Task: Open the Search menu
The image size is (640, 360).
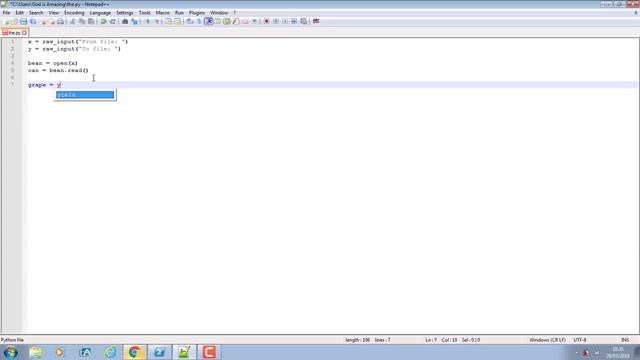Action: click(36, 13)
